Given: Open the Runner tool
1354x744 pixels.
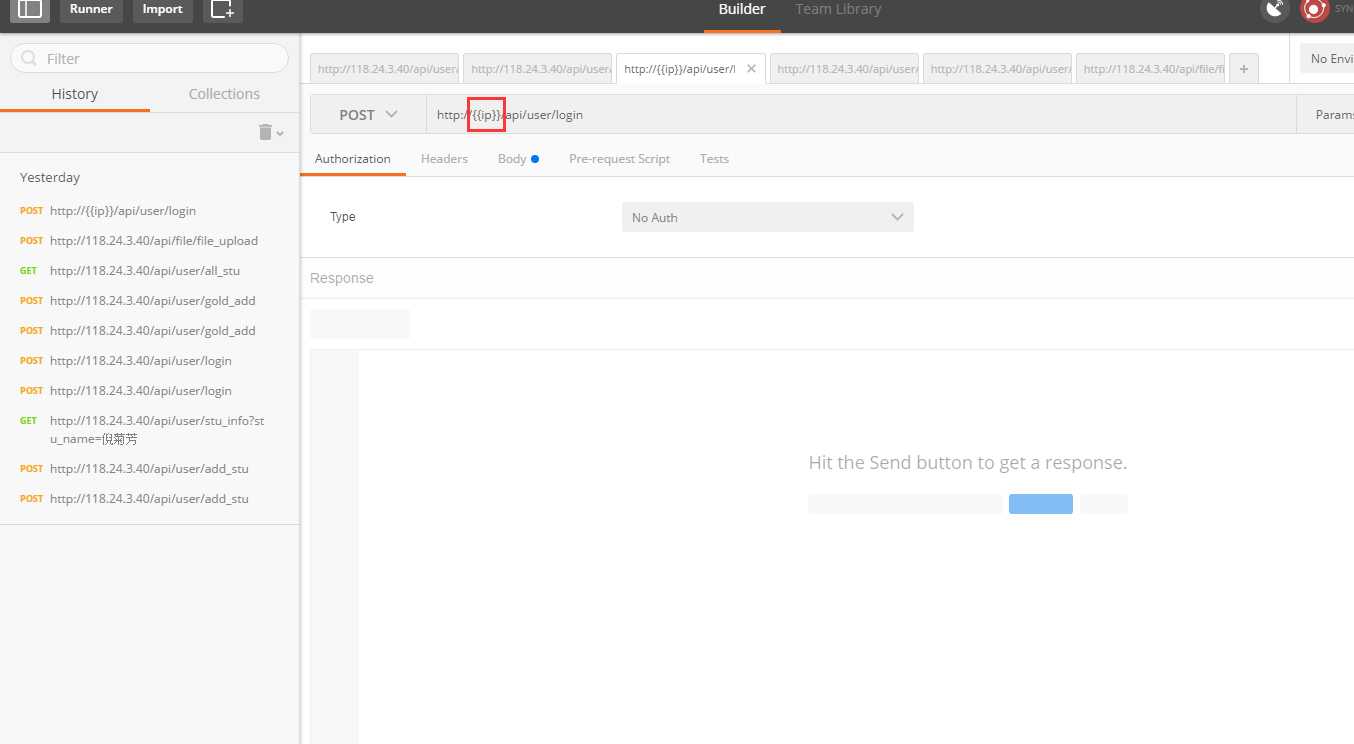Looking at the screenshot, I should tap(91, 9).
